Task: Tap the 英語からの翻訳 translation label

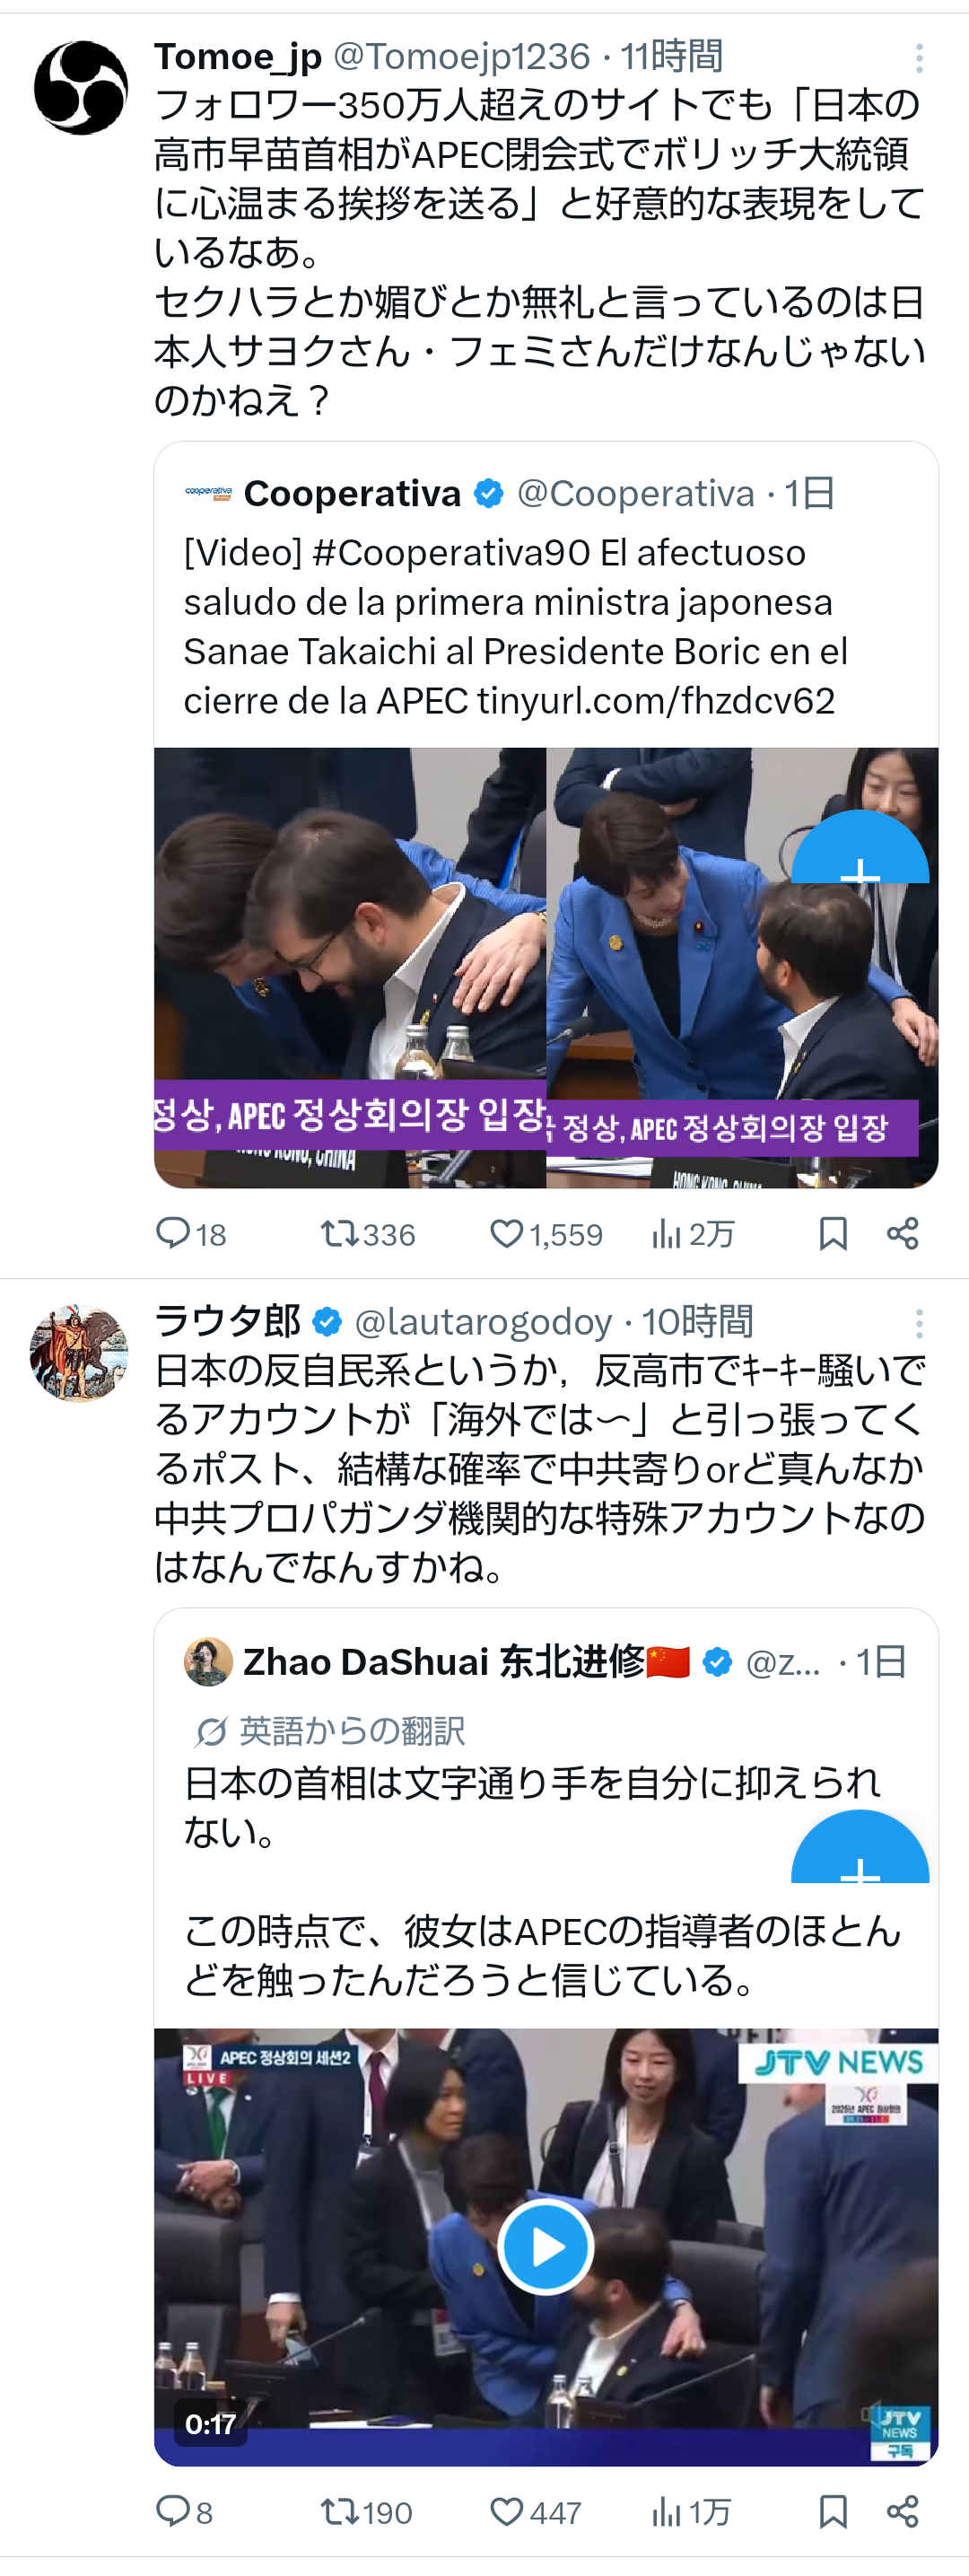Action: tap(351, 1731)
